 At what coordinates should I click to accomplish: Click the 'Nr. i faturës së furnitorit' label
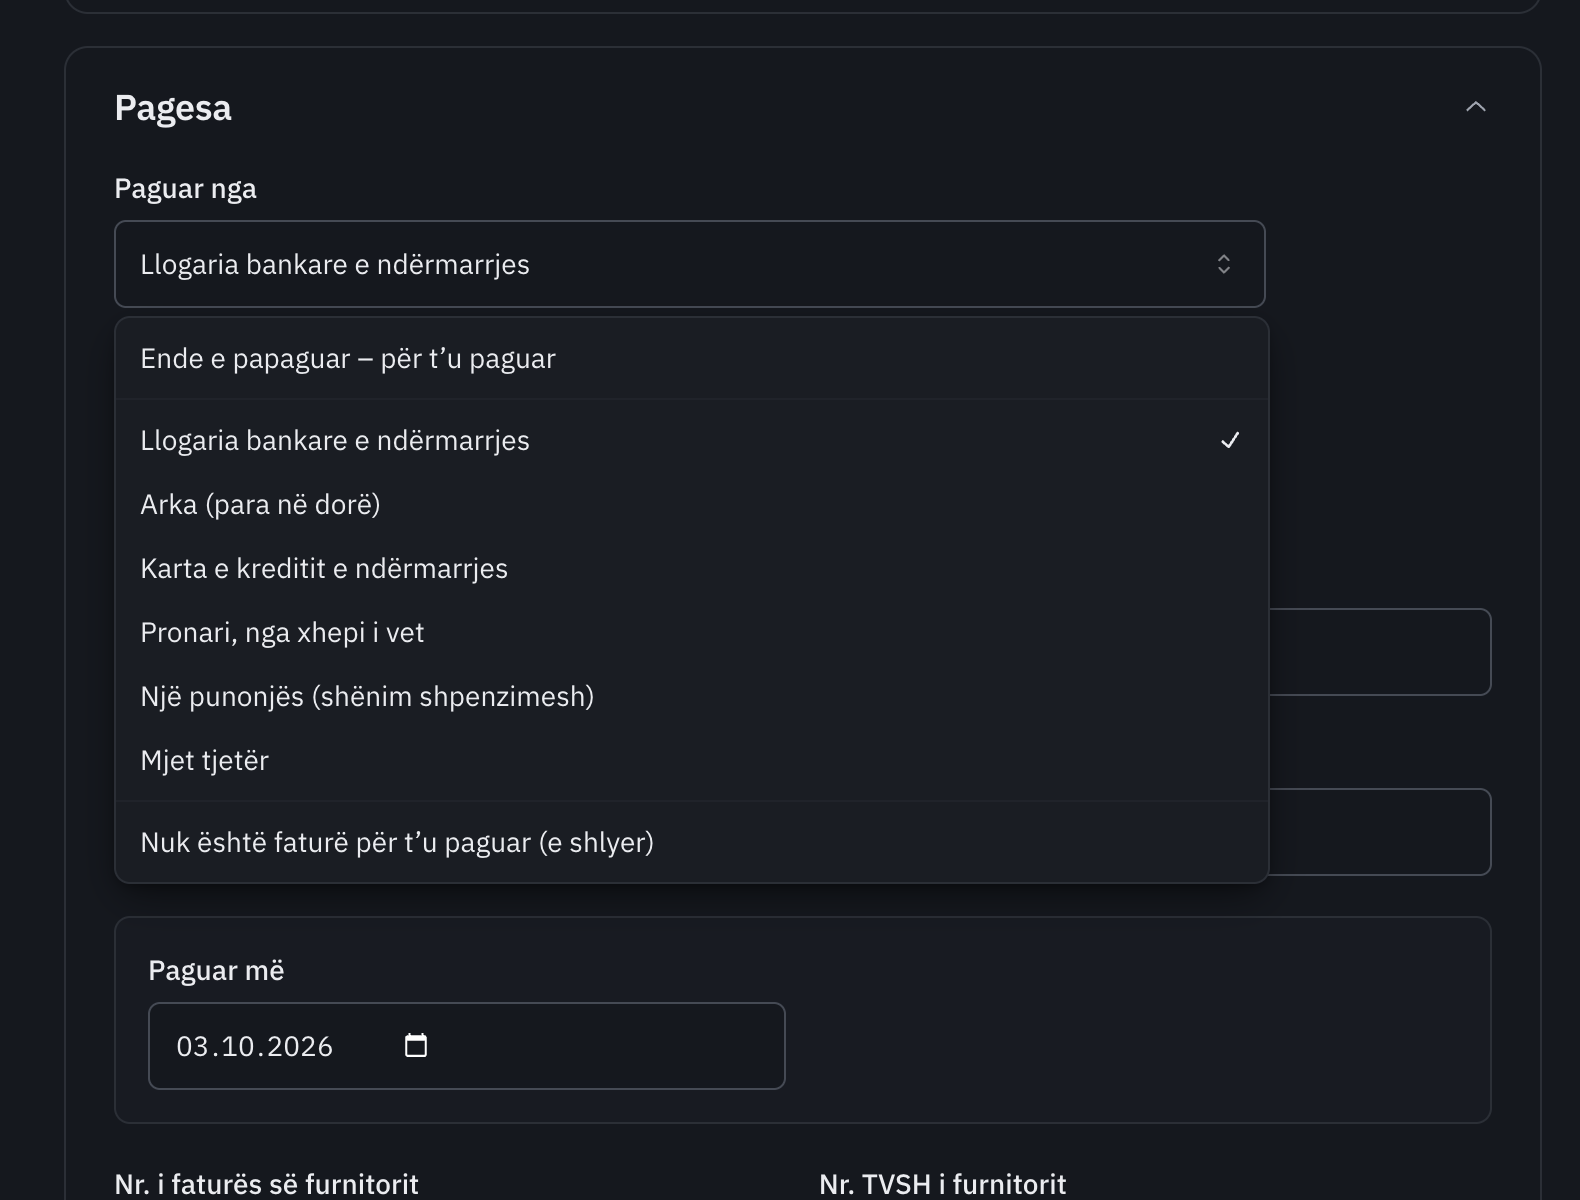267,1185
